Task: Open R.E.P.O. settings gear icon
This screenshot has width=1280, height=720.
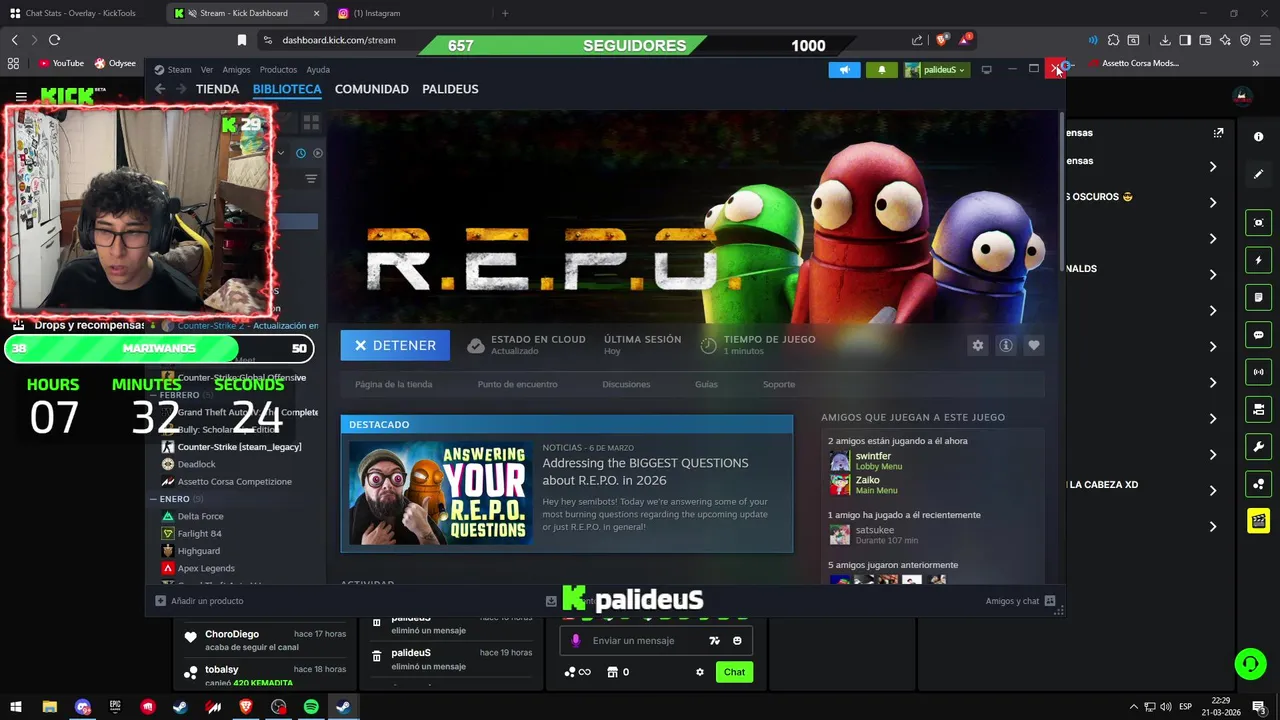Action: [978, 345]
